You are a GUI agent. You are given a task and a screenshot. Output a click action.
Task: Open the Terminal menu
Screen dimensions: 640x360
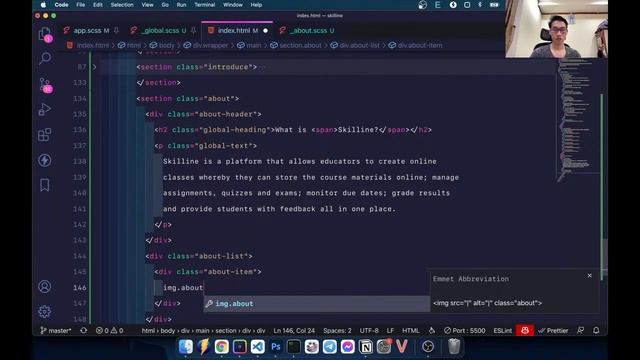(204, 5)
